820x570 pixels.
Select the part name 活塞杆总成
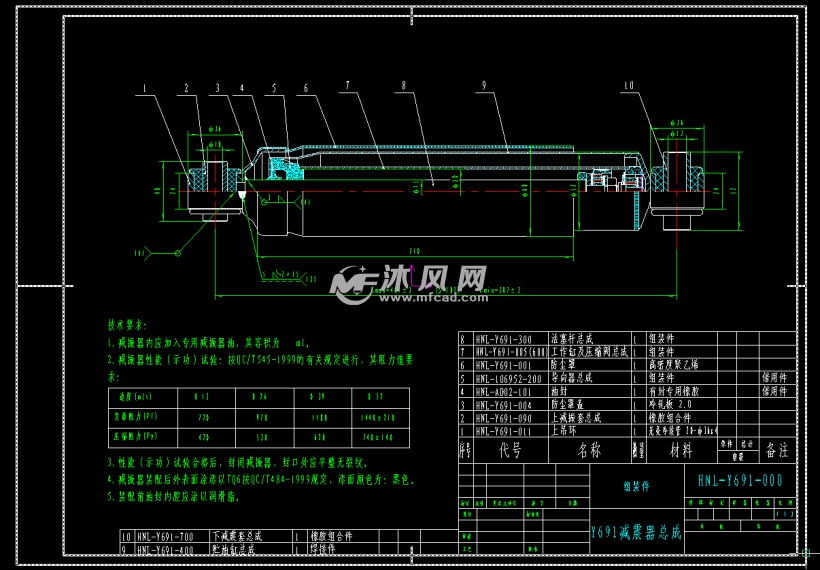coord(572,339)
